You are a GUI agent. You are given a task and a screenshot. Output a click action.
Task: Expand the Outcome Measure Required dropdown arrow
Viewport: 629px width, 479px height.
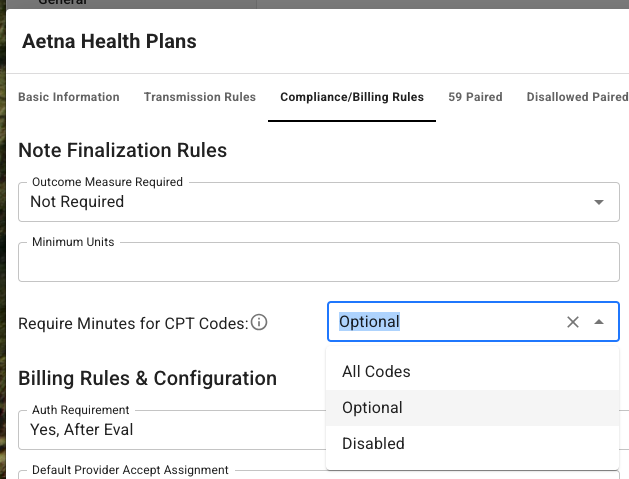(599, 202)
